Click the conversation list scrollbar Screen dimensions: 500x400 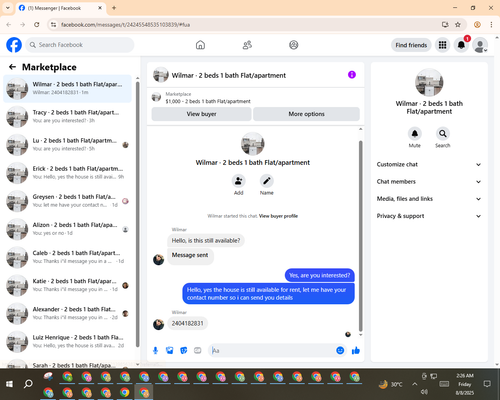click(x=137, y=214)
